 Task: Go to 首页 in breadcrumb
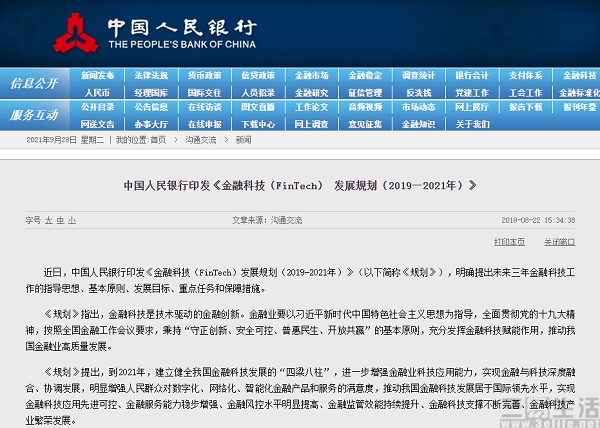(x=158, y=140)
